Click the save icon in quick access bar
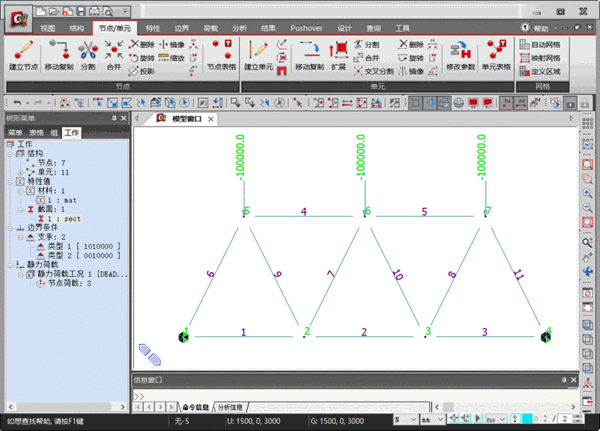 tap(81, 11)
